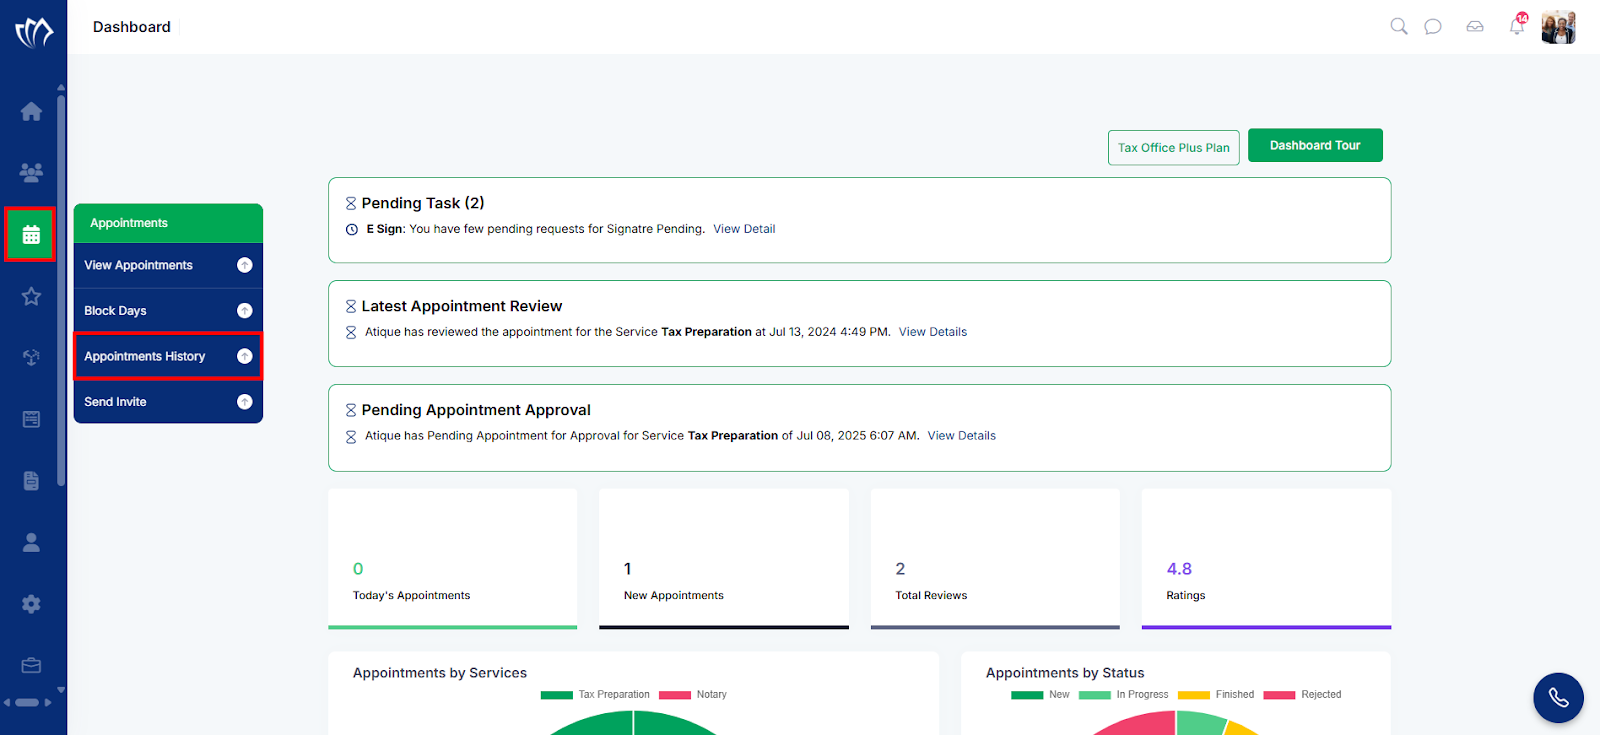Open the user profile avatar
This screenshot has height=735, width=1600.
coord(1558,27)
